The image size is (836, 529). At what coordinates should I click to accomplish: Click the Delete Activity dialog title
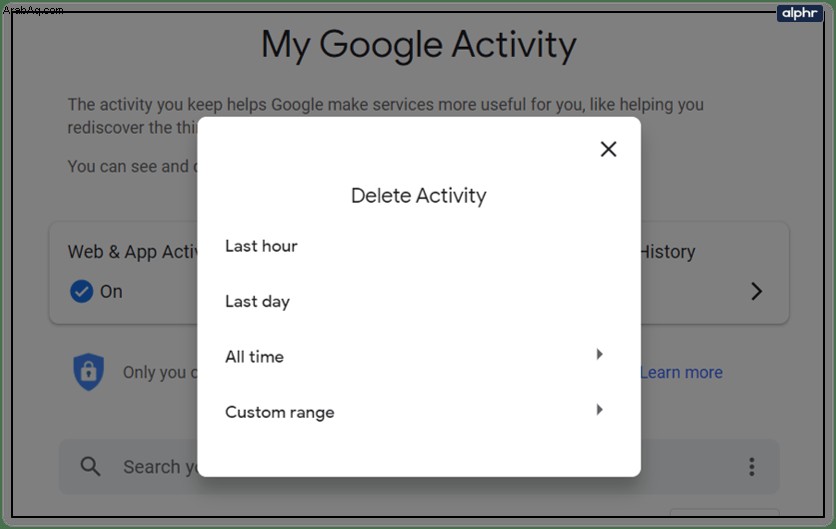coord(419,196)
